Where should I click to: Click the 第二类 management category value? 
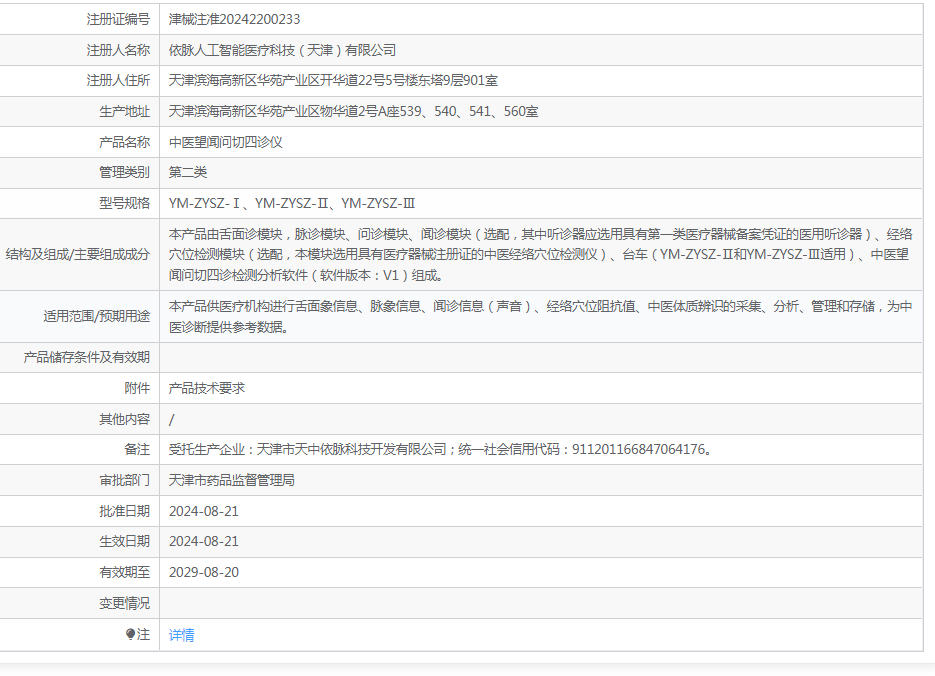(188, 172)
